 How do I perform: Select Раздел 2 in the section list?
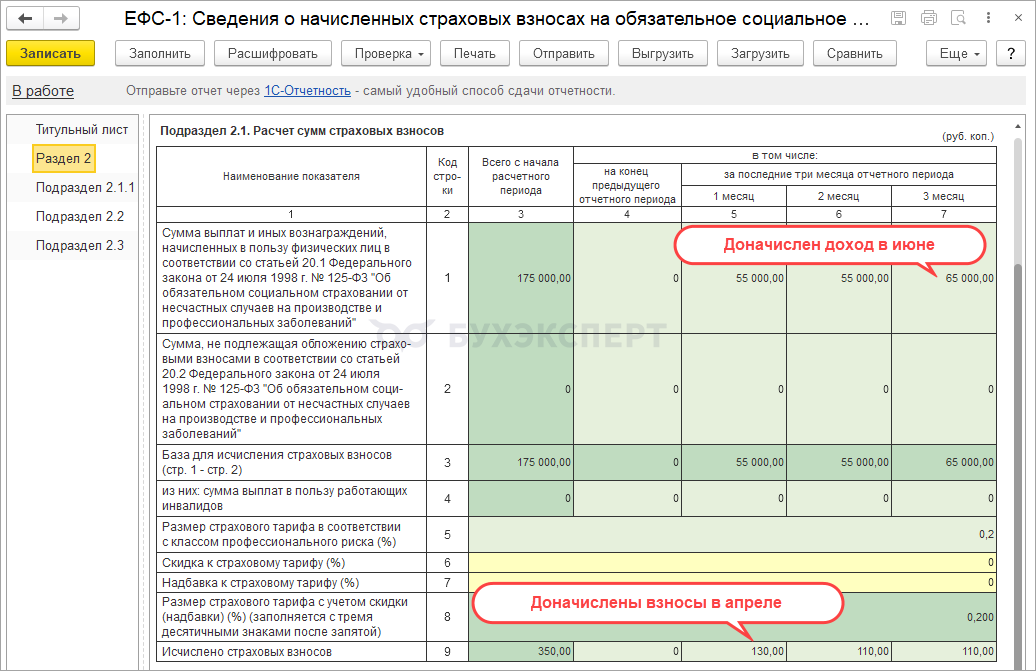click(63, 159)
